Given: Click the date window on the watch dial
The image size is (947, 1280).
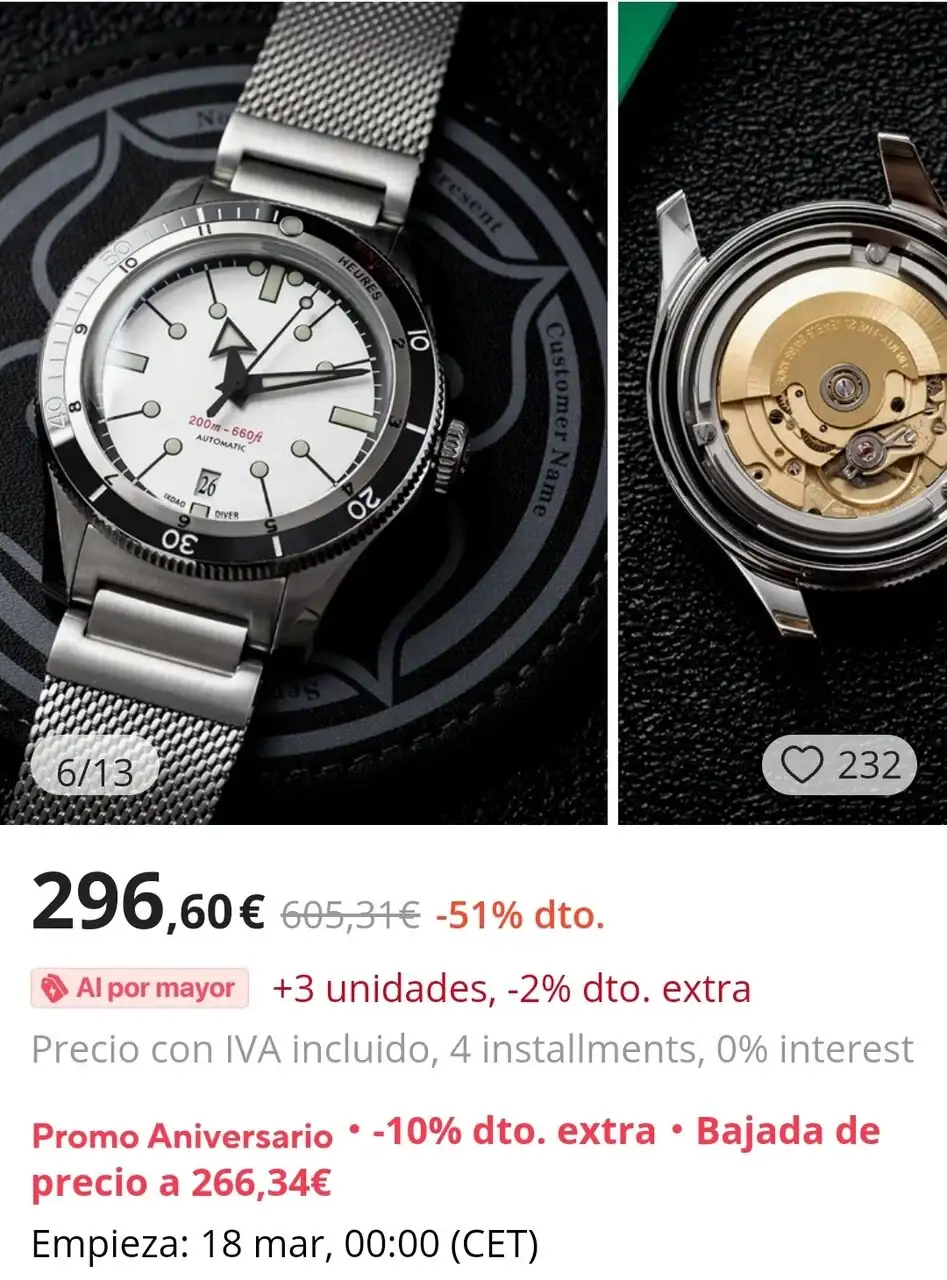Looking at the screenshot, I should point(208,485).
